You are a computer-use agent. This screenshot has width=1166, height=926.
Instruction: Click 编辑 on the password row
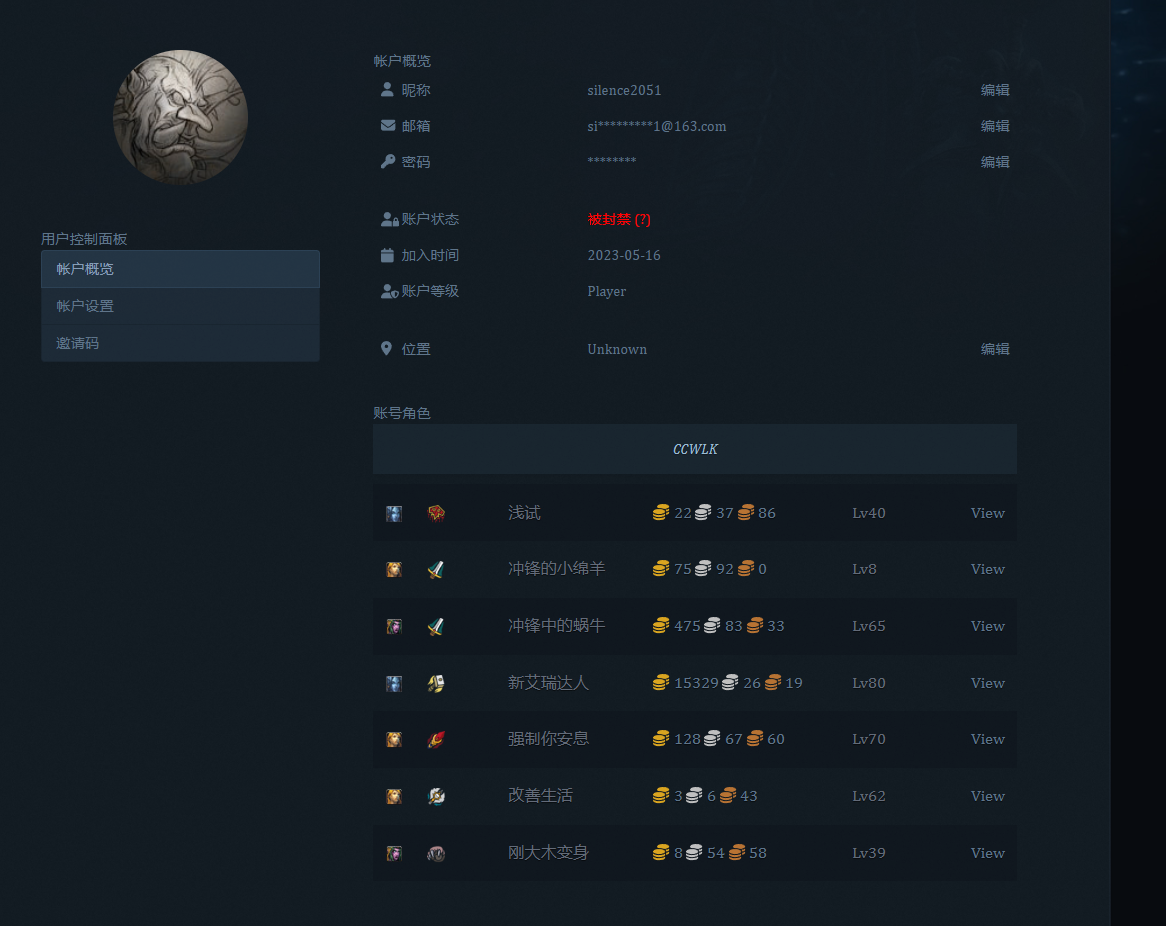[994, 162]
